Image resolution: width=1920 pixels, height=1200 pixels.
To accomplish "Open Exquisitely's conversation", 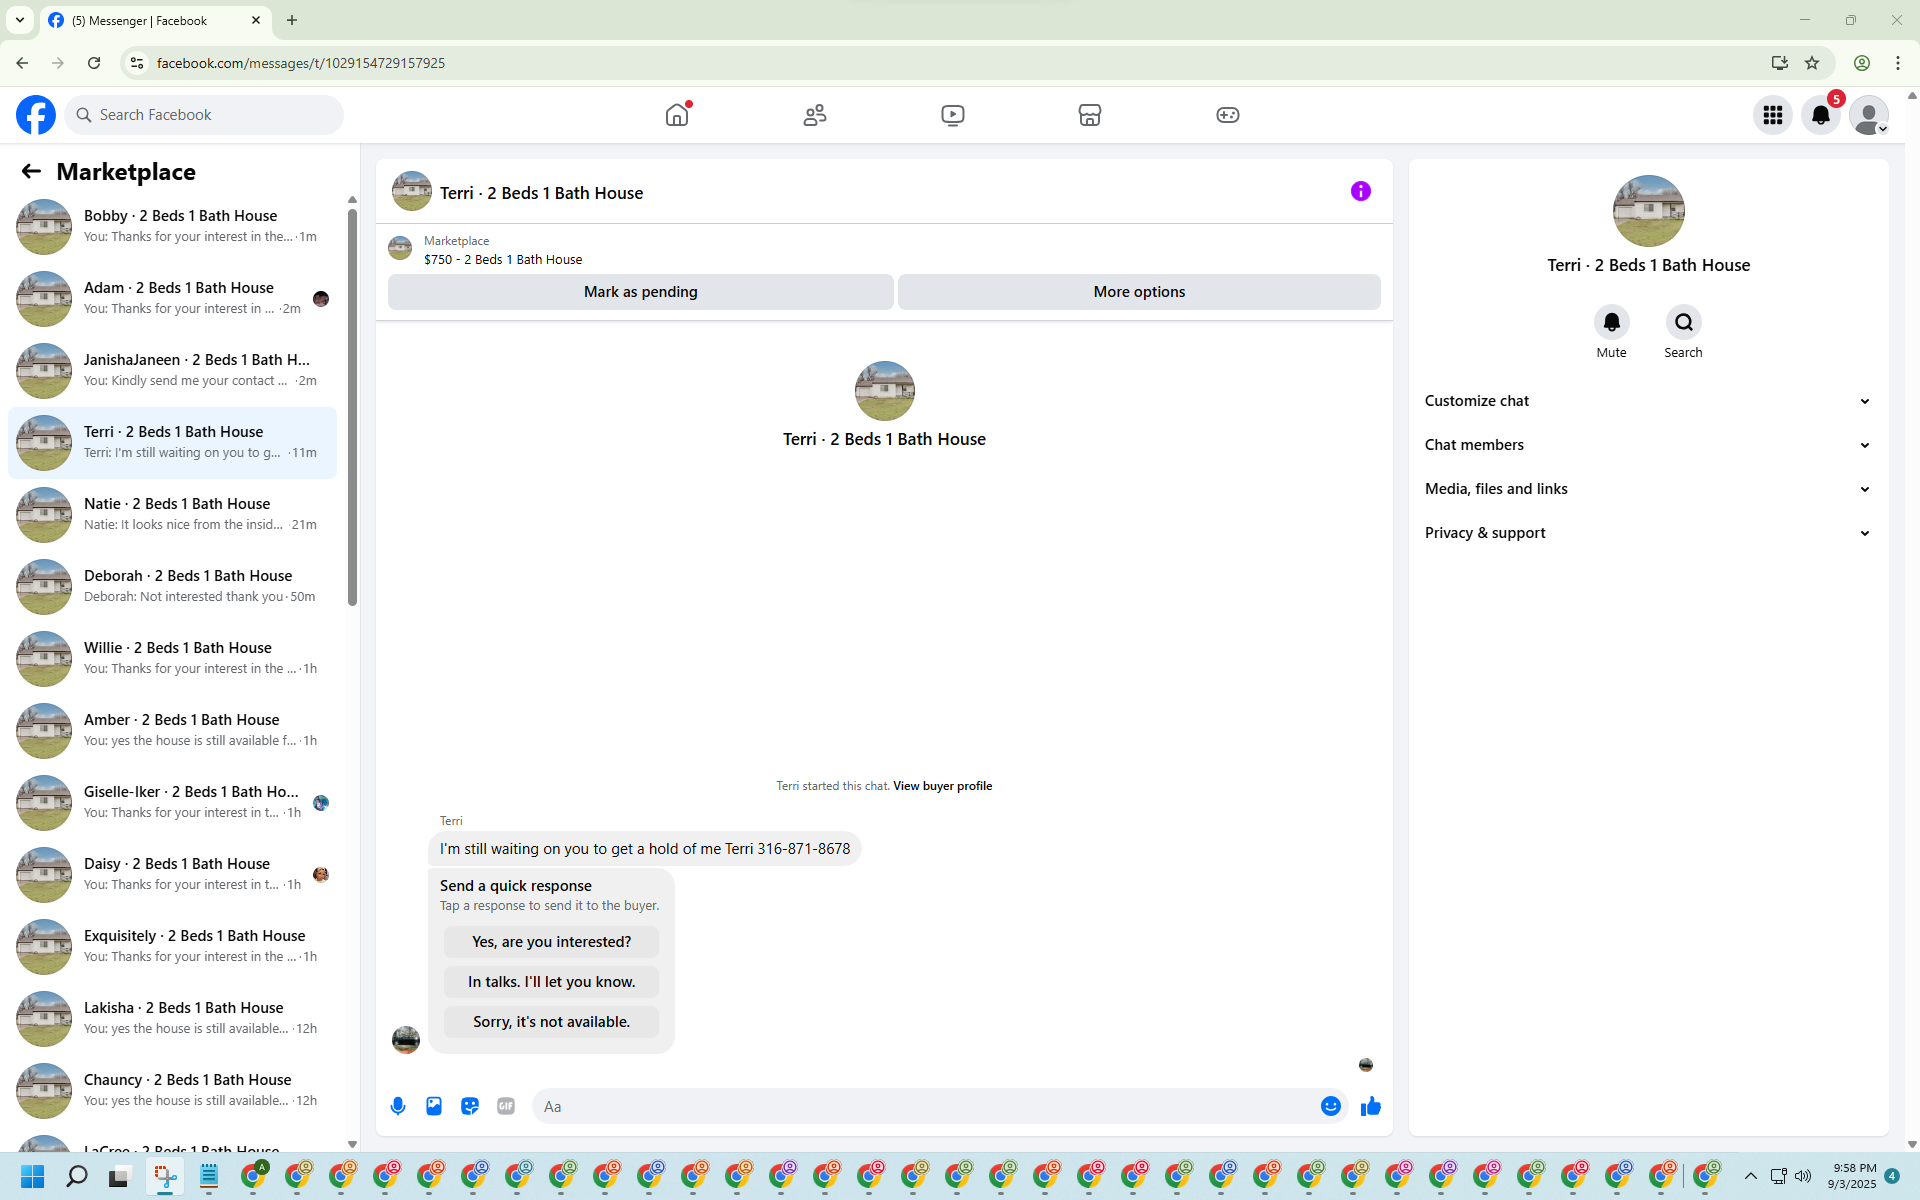I will click(172, 946).
